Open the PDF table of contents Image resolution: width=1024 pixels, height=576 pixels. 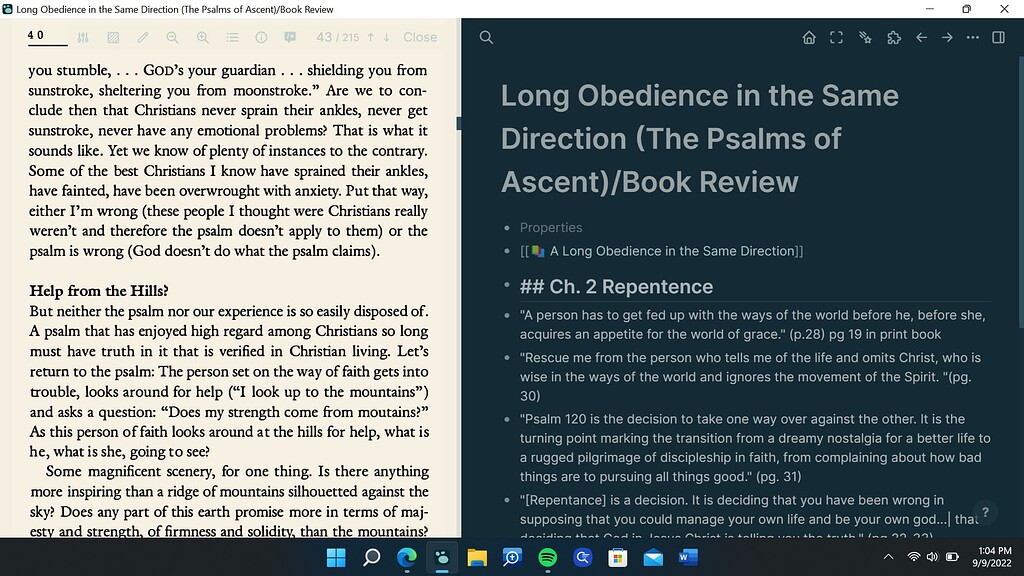231,37
